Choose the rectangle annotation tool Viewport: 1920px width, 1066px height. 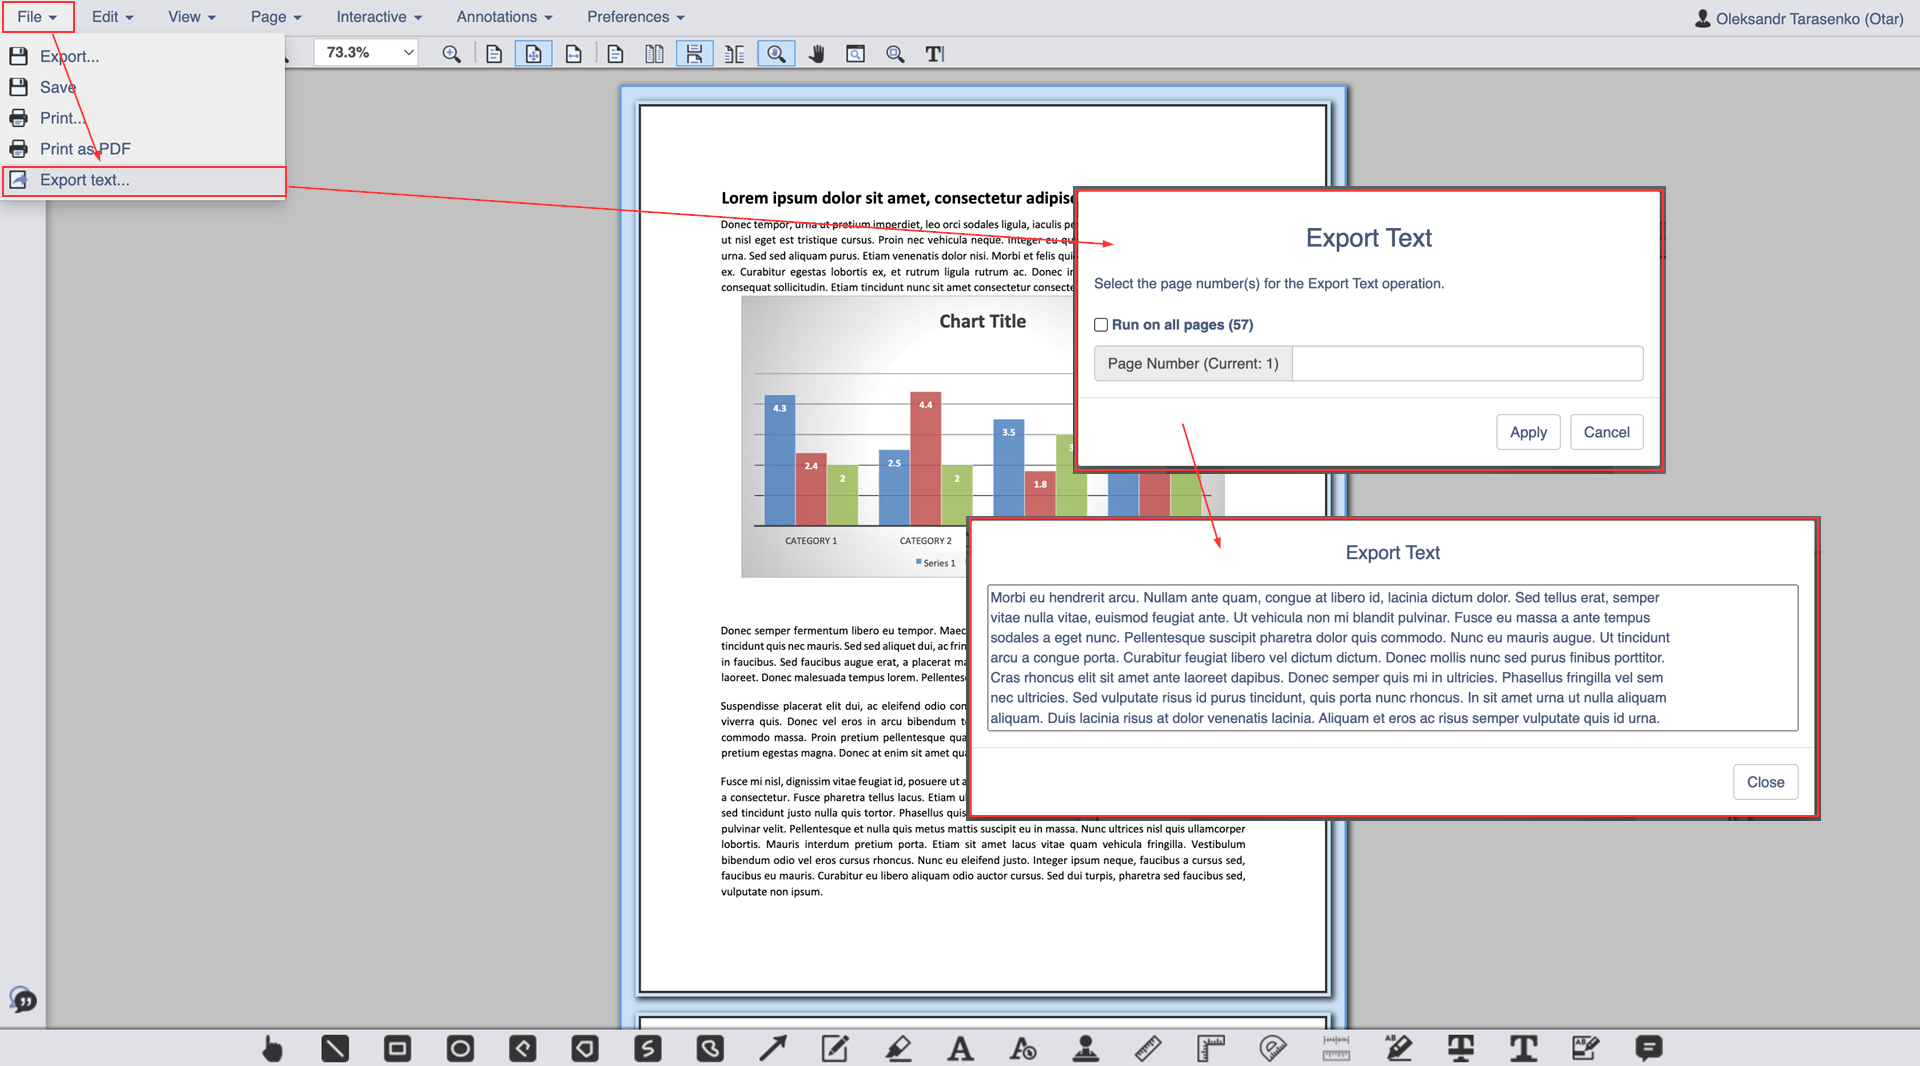click(x=397, y=1048)
